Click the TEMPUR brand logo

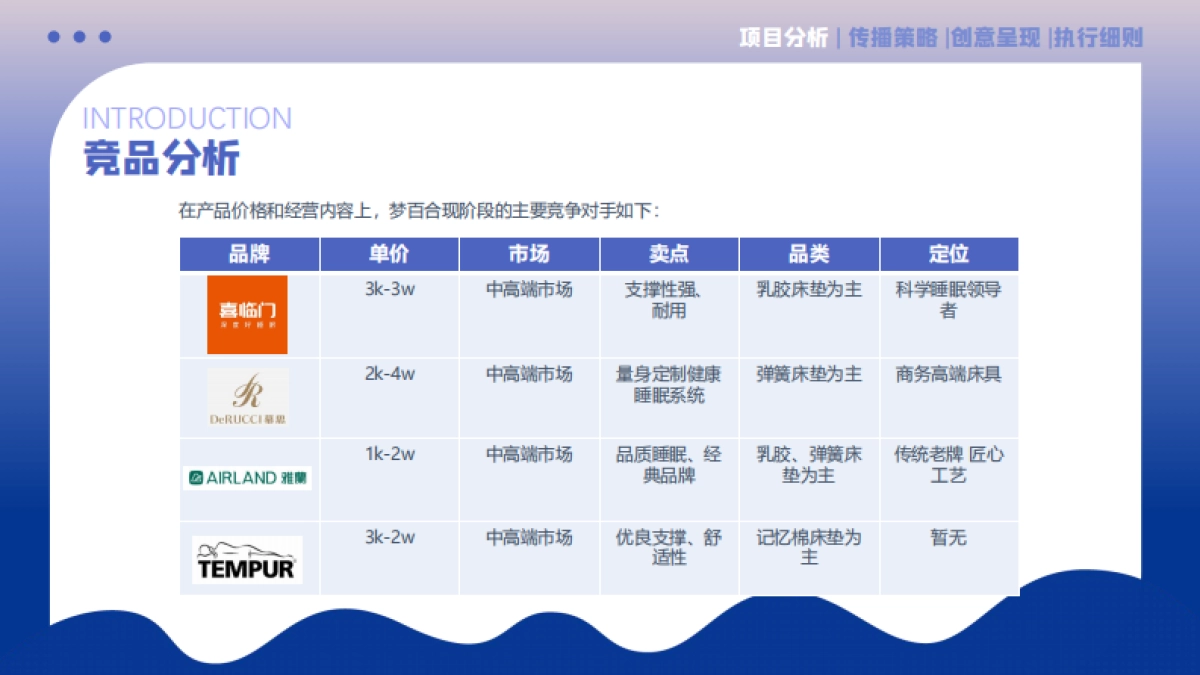coord(247,560)
